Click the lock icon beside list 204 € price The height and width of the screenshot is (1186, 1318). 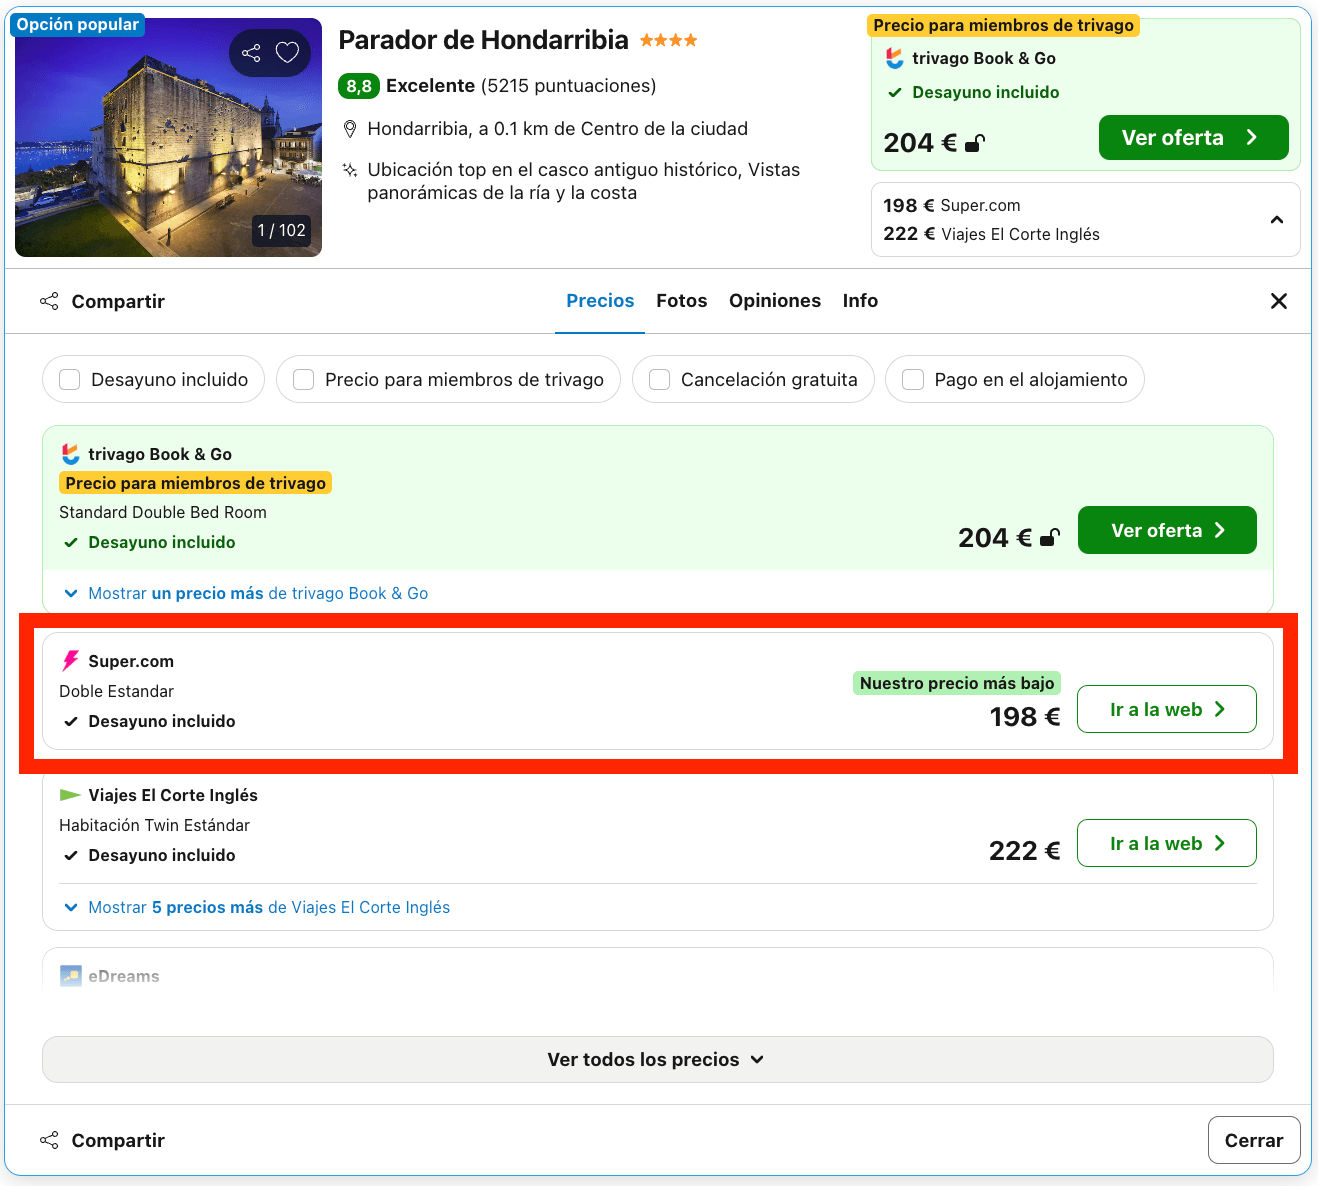pyautogui.click(x=1050, y=538)
